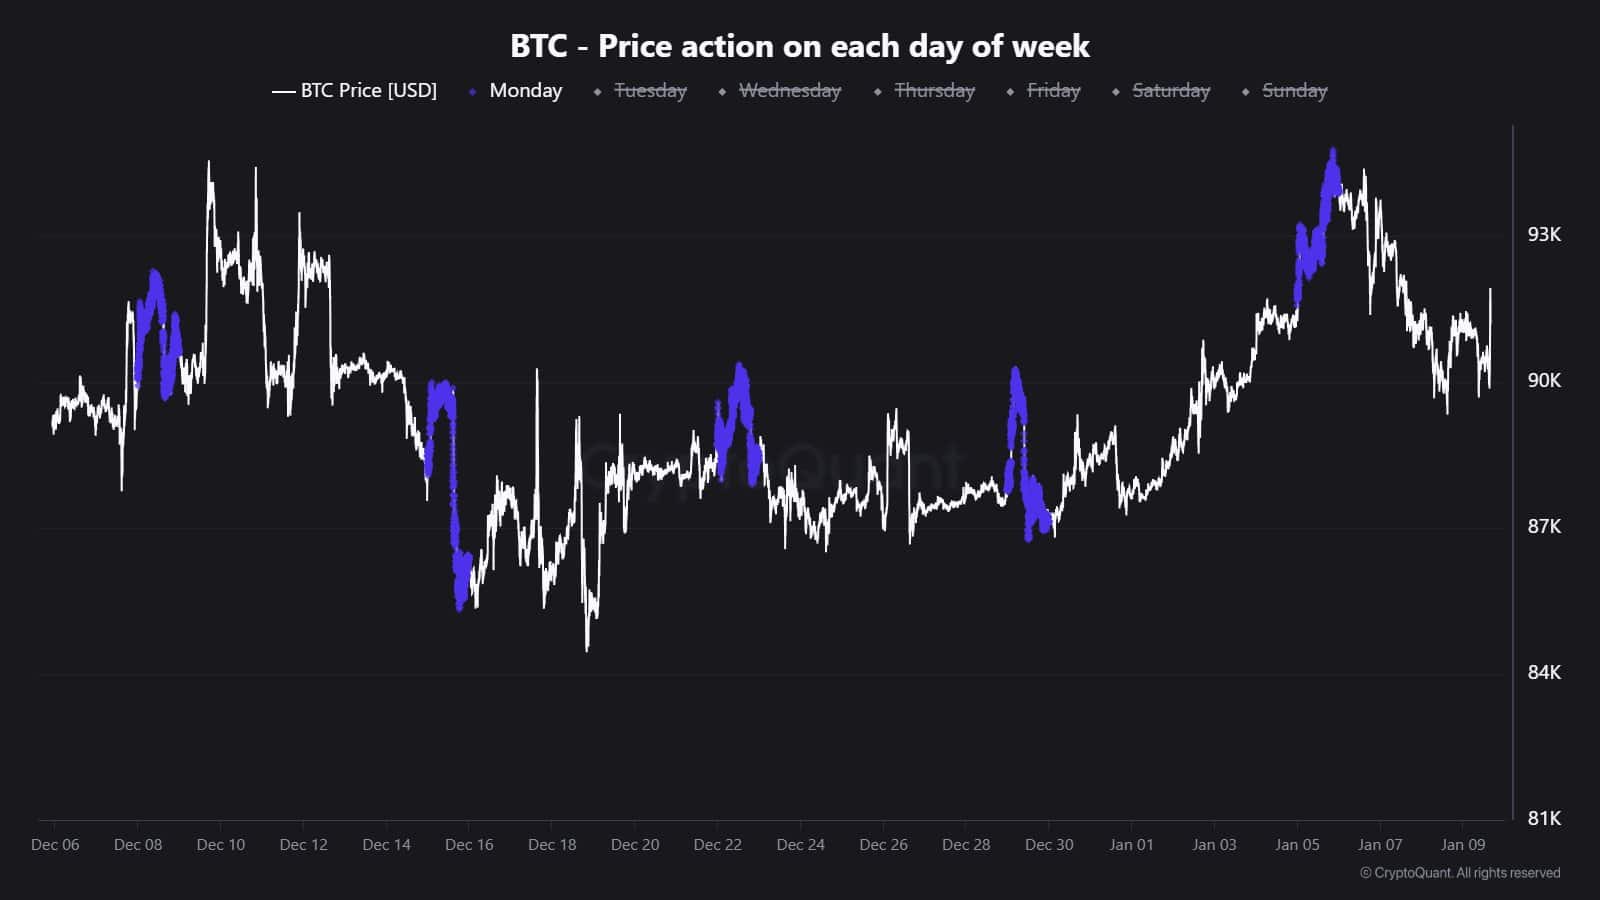The height and width of the screenshot is (900, 1600).
Task: Turn on the Friday legend label
Action: tap(1053, 91)
